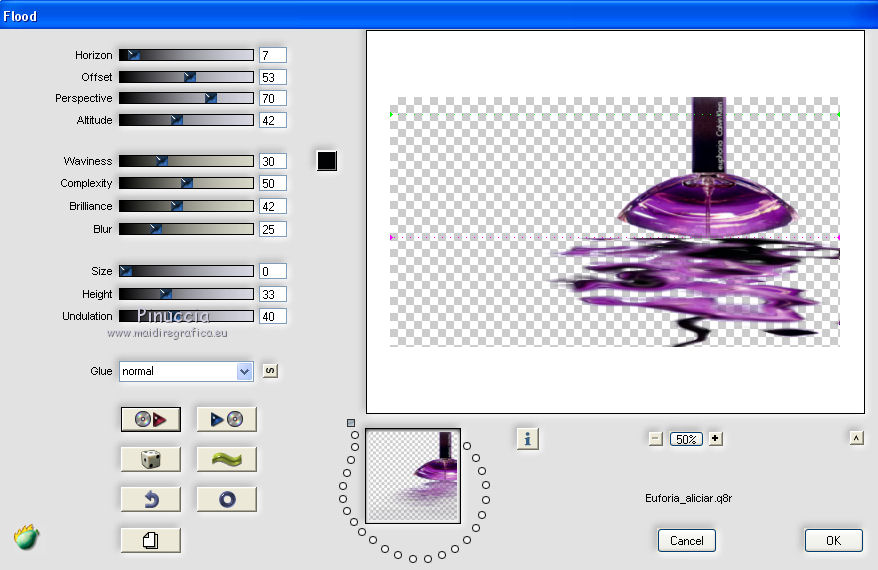Screen dimensions: 878x570
Task: Click the copy pages button
Action: tap(151, 540)
